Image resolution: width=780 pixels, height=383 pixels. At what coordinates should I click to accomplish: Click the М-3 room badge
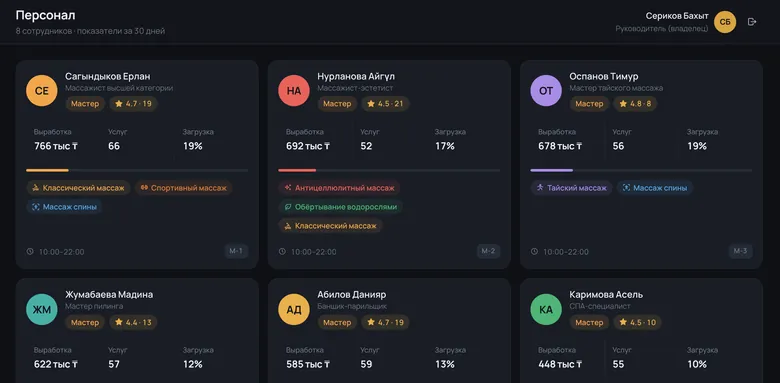[740, 251]
